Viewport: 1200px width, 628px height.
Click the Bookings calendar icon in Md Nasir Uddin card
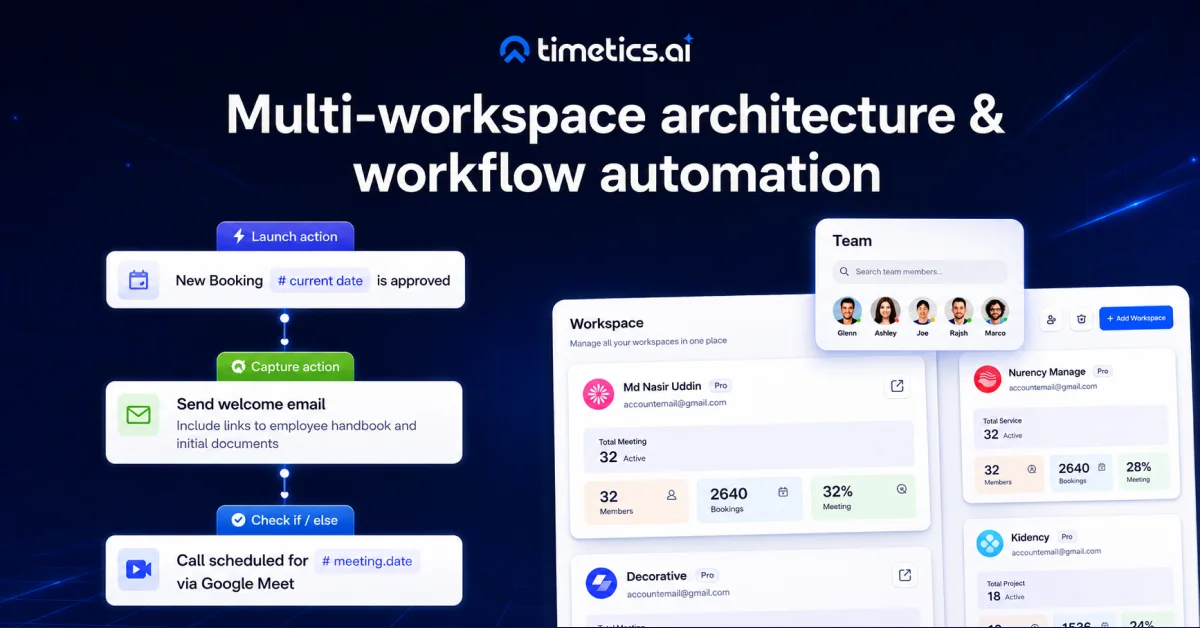783,491
